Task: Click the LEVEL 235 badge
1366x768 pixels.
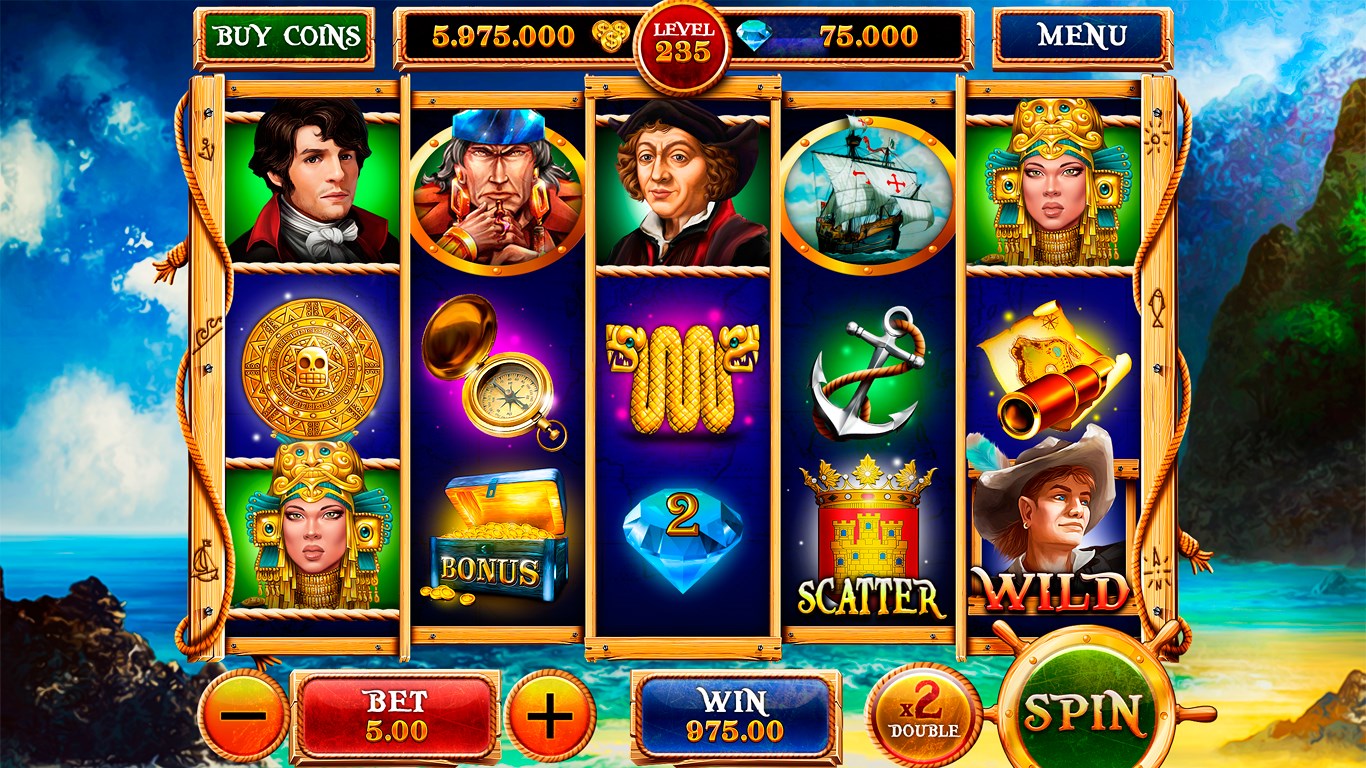Action: [683, 43]
